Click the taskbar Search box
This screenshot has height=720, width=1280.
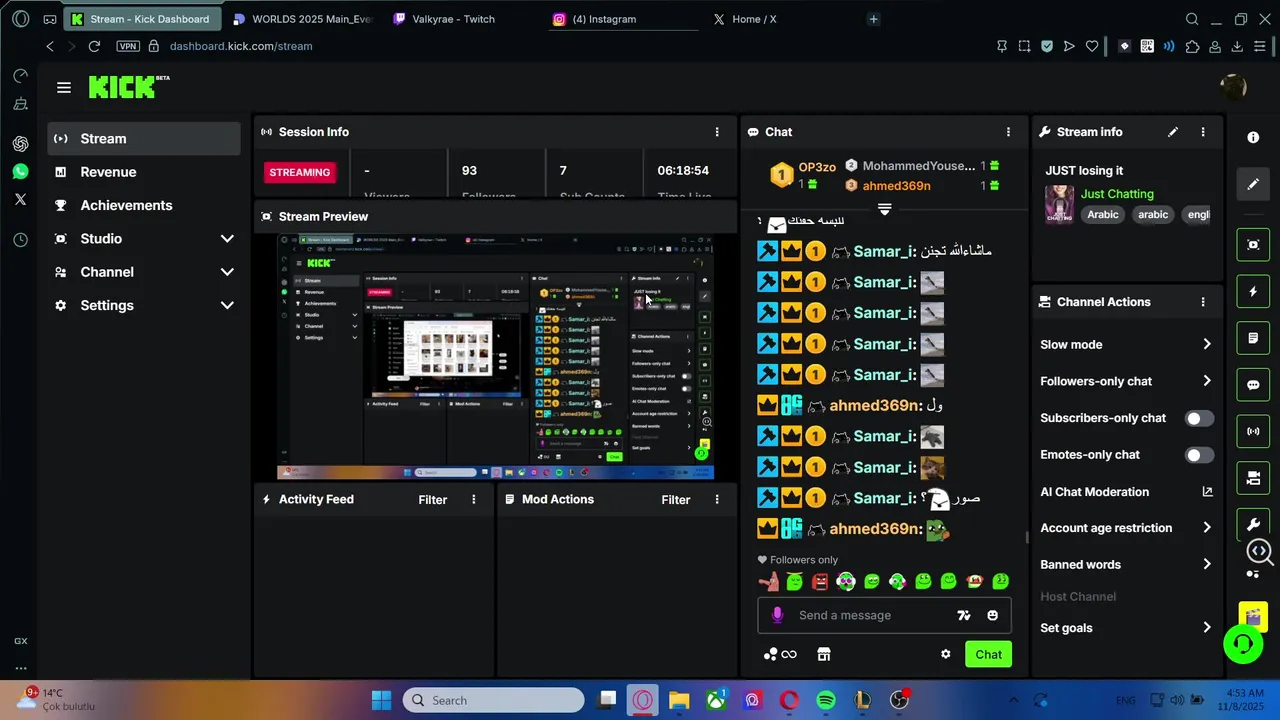tap(494, 700)
